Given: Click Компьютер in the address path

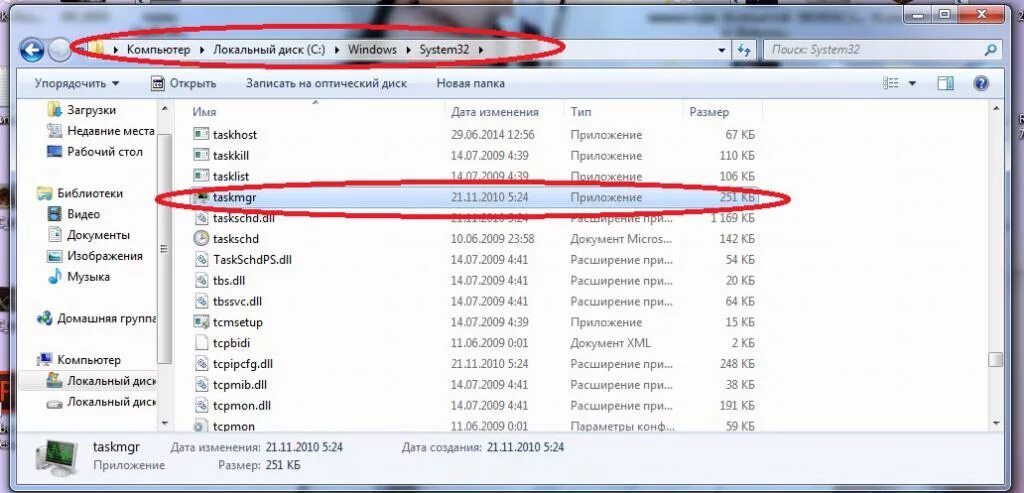Looking at the screenshot, I should [159, 50].
